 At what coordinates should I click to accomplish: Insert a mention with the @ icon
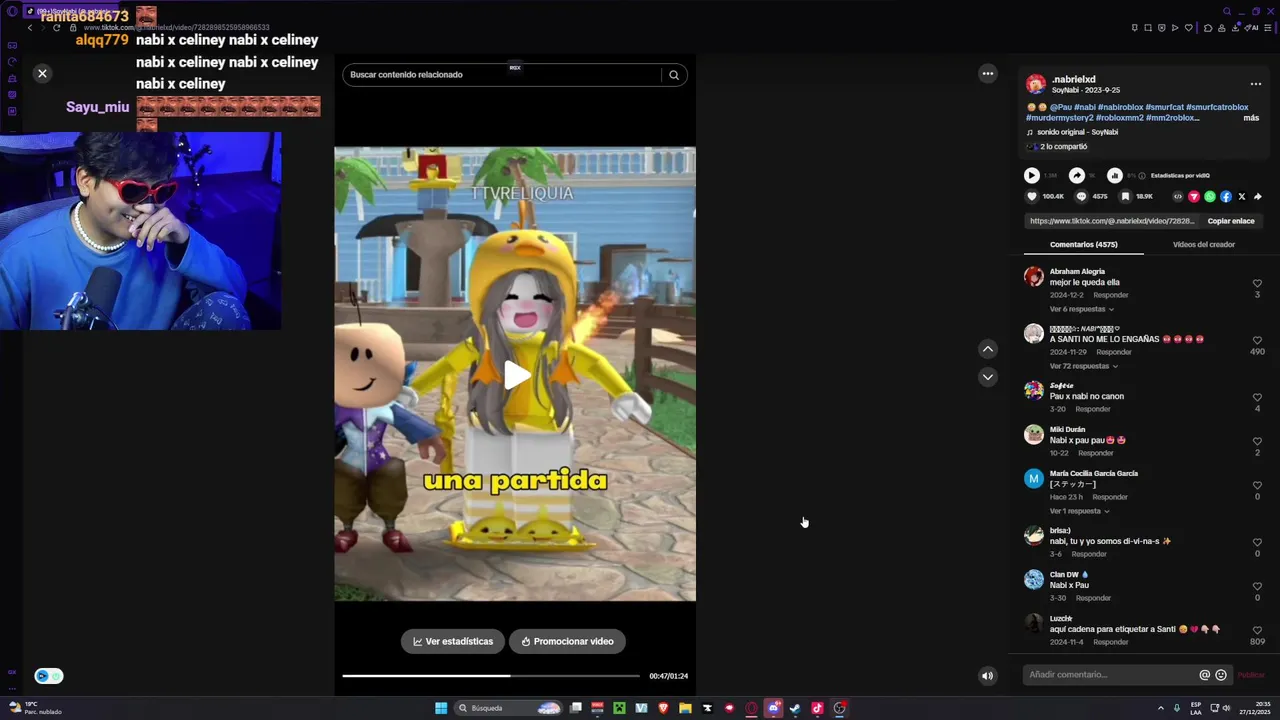pos(1205,675)
